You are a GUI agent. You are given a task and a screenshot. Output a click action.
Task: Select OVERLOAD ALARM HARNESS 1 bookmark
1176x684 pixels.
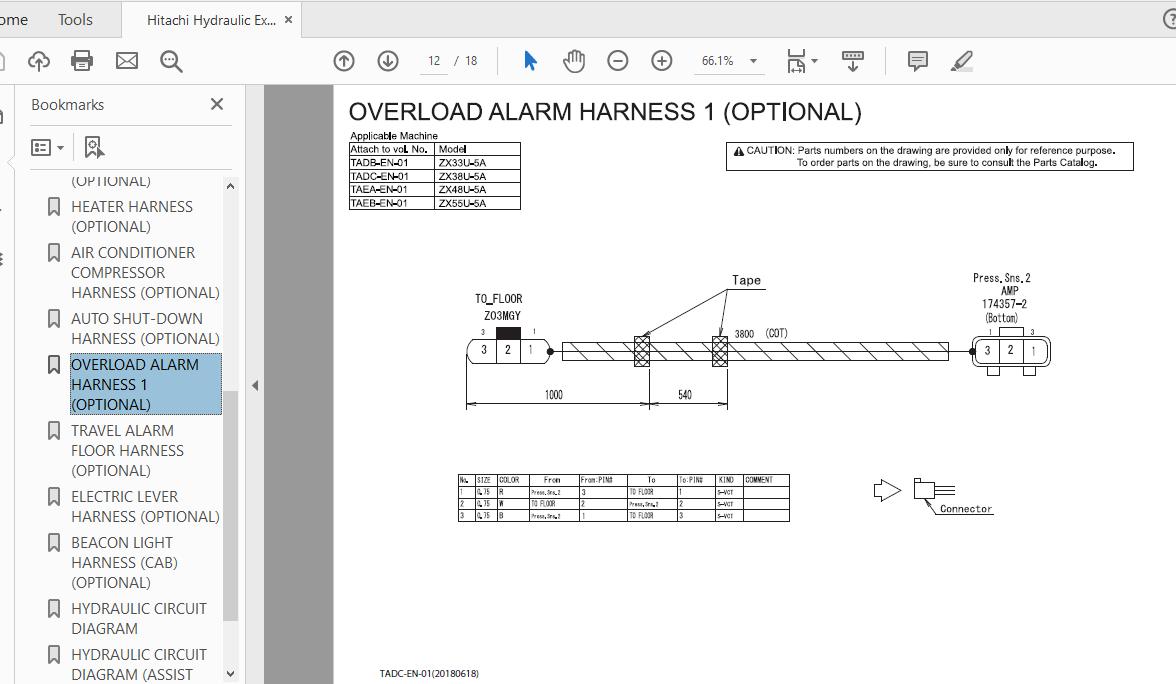[146, 384]
